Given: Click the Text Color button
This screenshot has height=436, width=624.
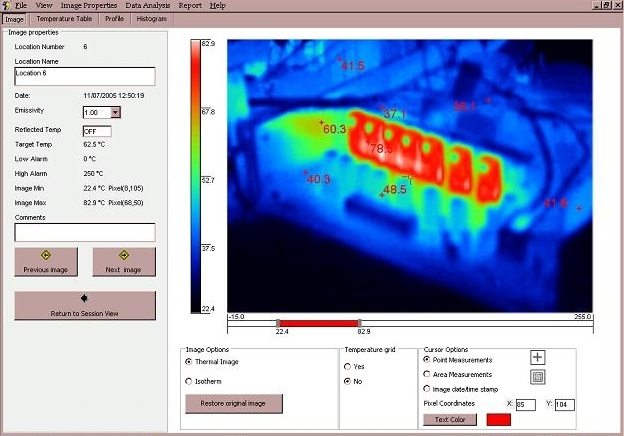Looking at the screenshot, I should click(450, 419).
